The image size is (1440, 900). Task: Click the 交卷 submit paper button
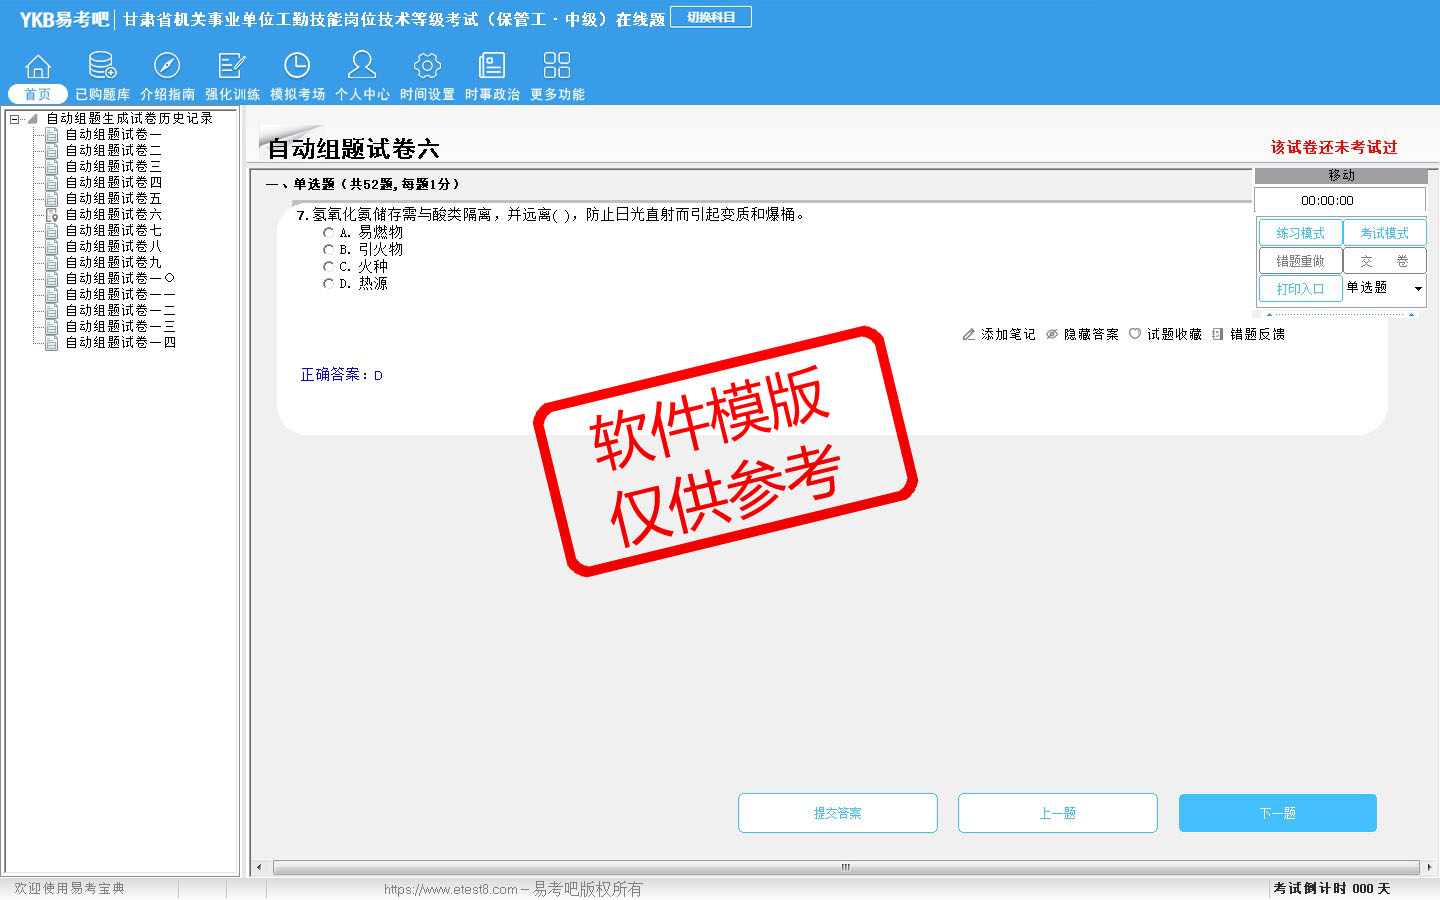tap(1384, 261)
